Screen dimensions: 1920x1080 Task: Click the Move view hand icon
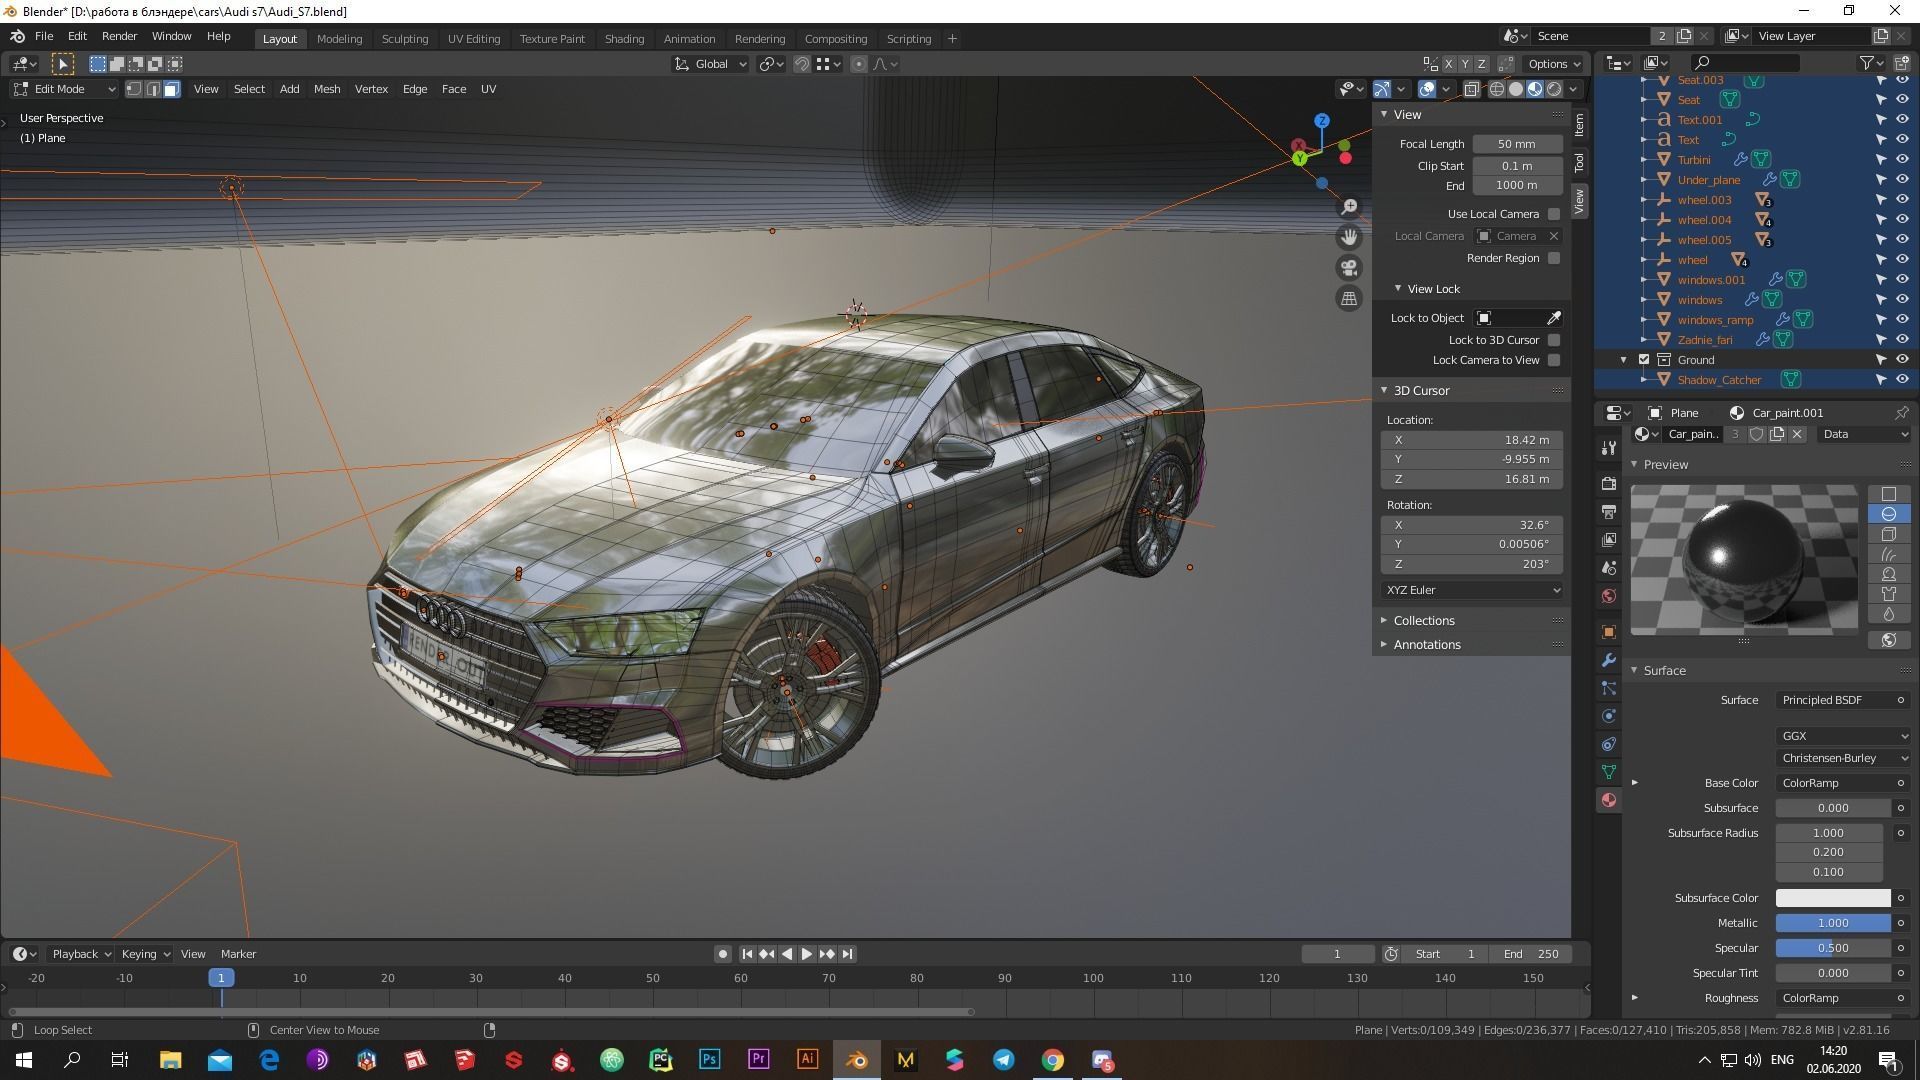tap(1349, 237)
